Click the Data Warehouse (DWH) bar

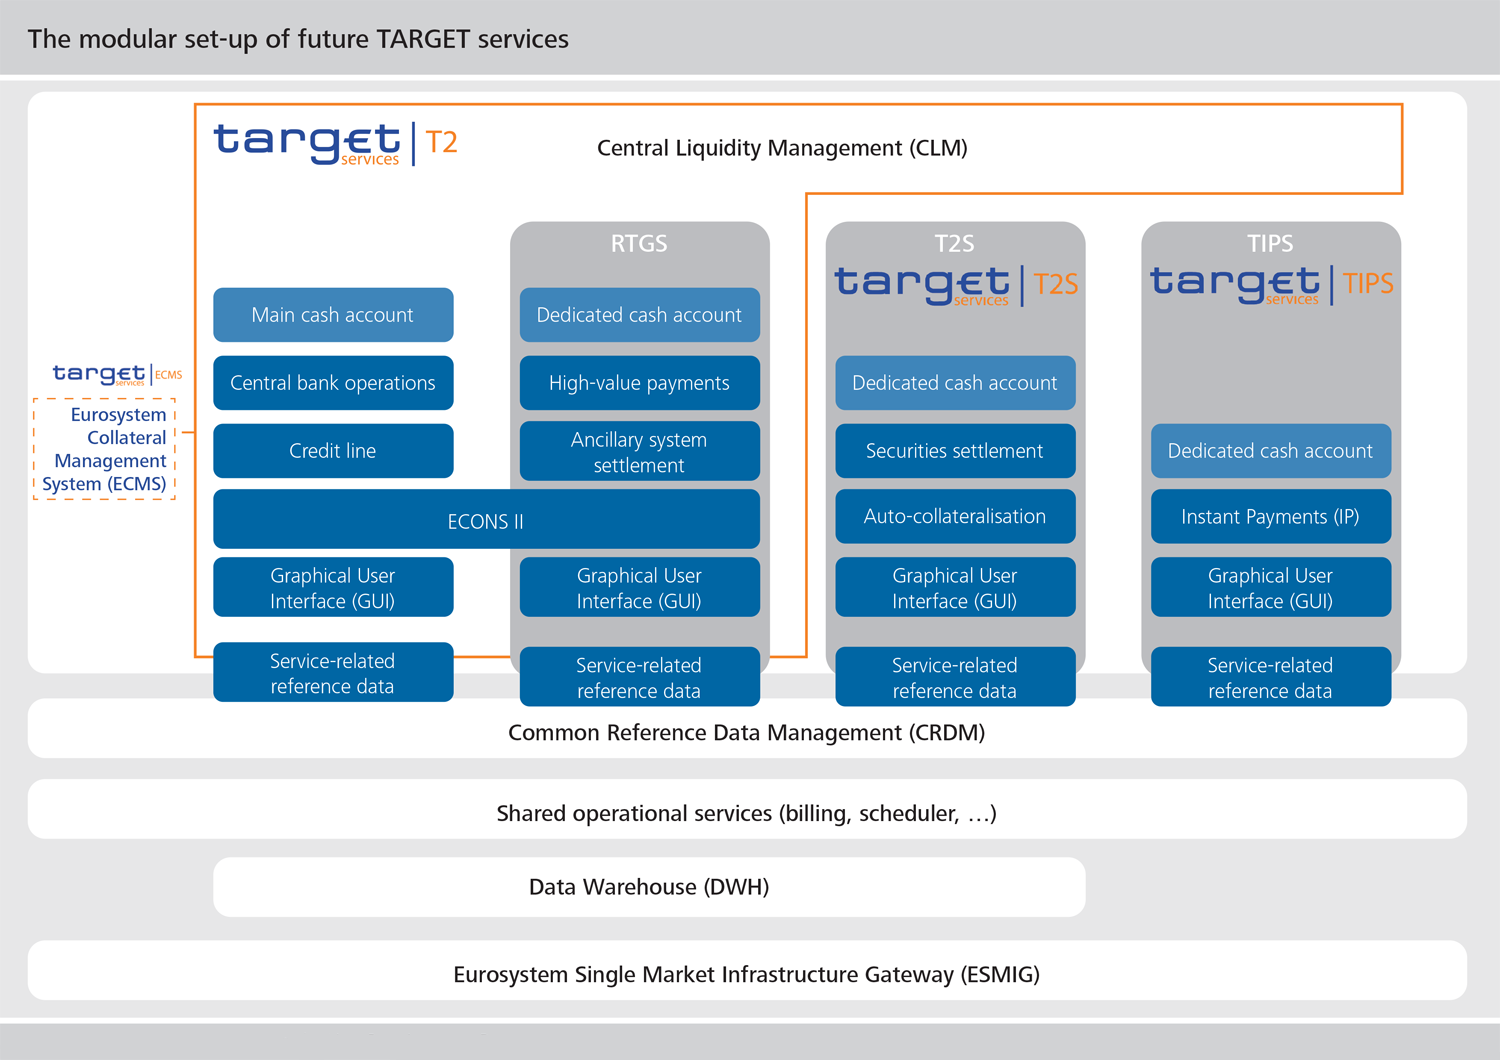point(649,886)
